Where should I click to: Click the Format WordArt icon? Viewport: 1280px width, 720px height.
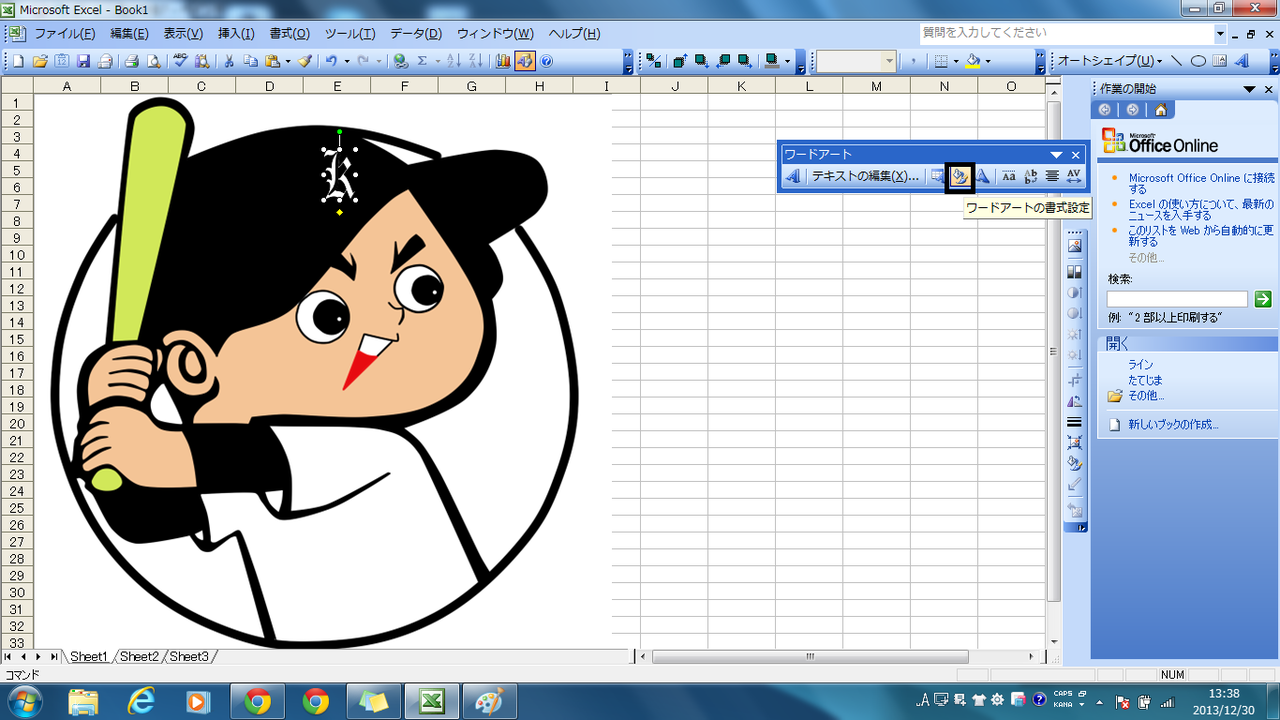[x=960, y=176]
